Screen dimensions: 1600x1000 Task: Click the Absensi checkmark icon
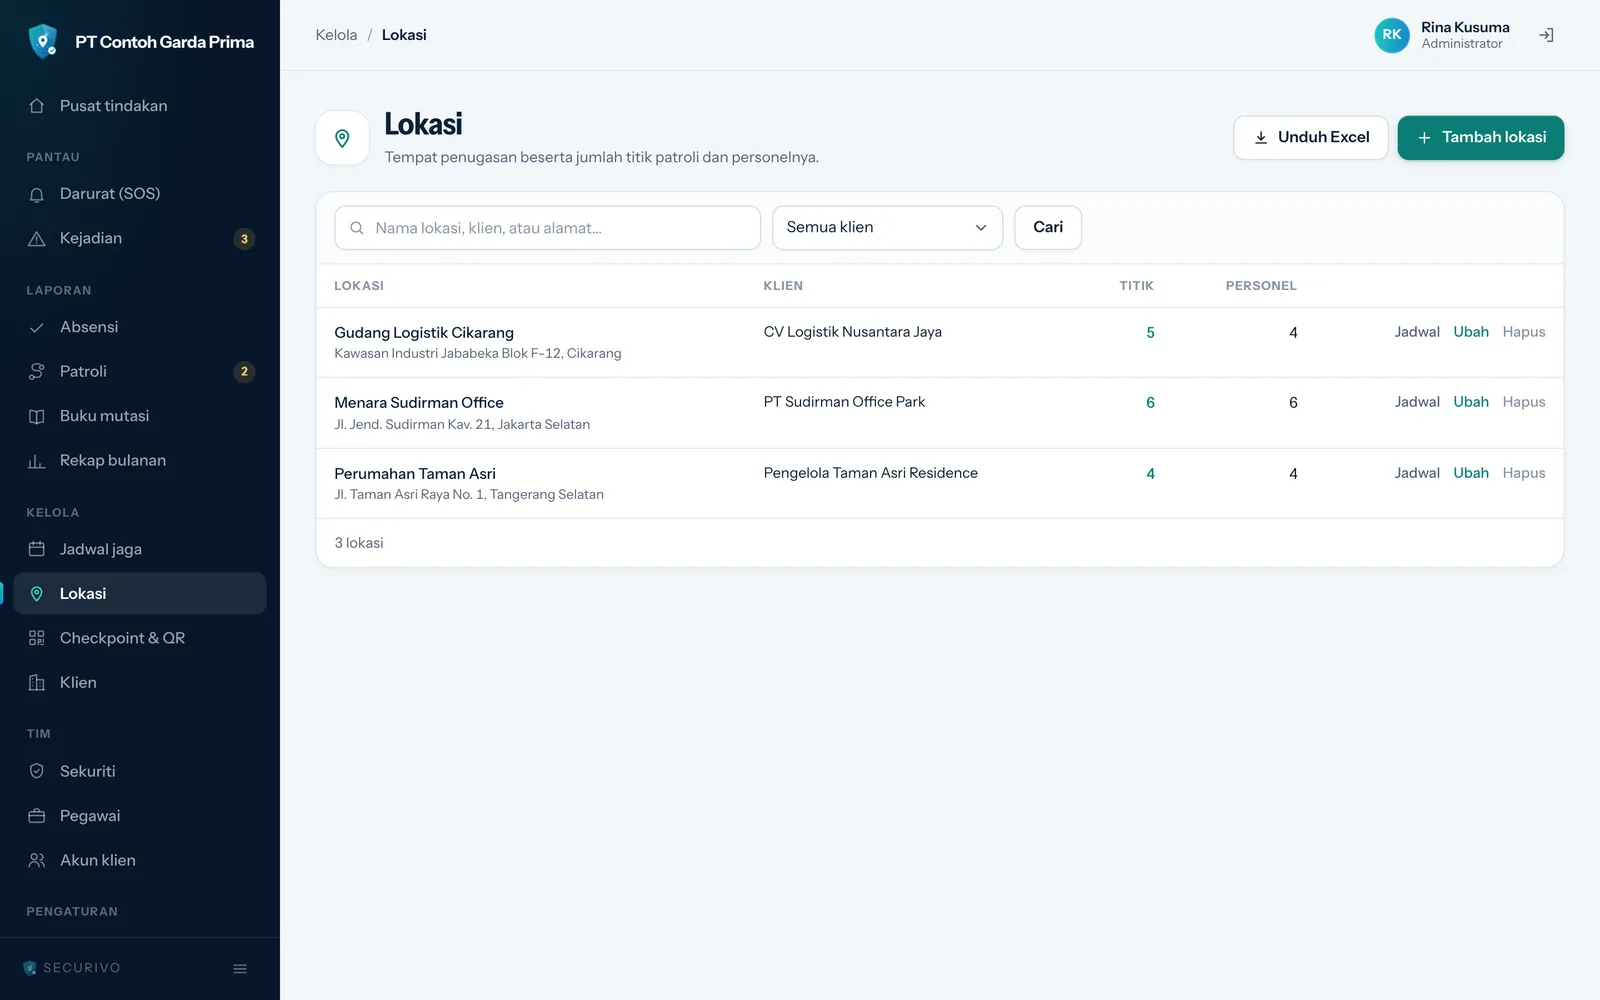(x=37, y=327)
